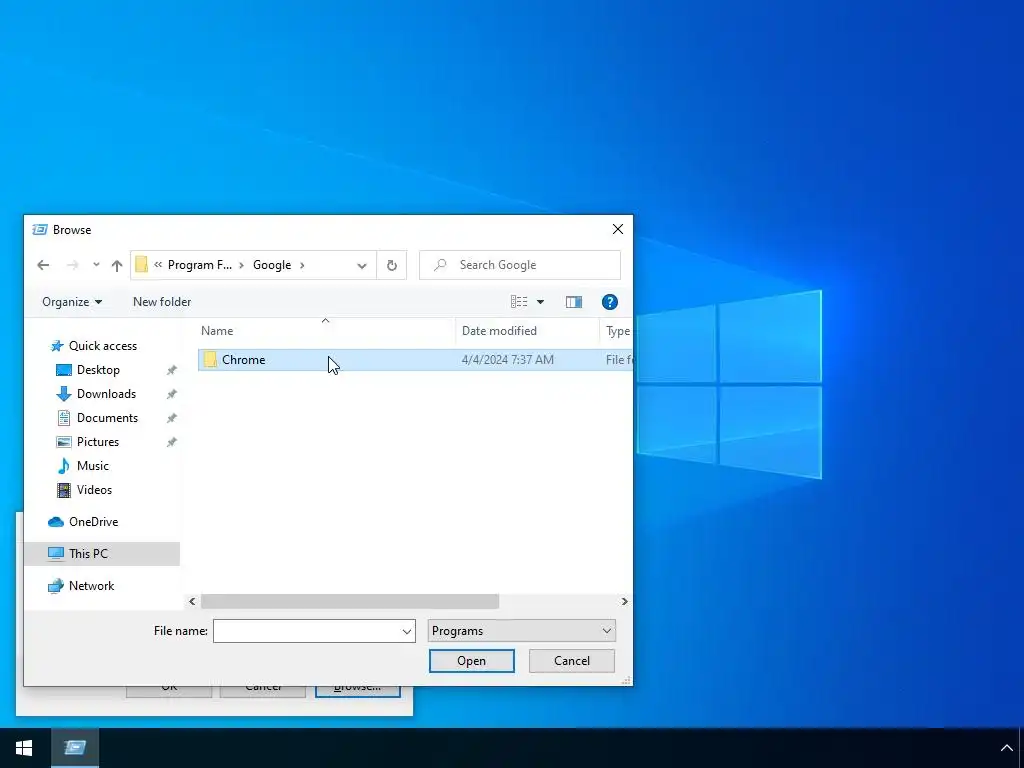Select This PC in the navigation pane
Image resolution: width=1024 pixels, height=768 pixels.
[x=102, y=554]
